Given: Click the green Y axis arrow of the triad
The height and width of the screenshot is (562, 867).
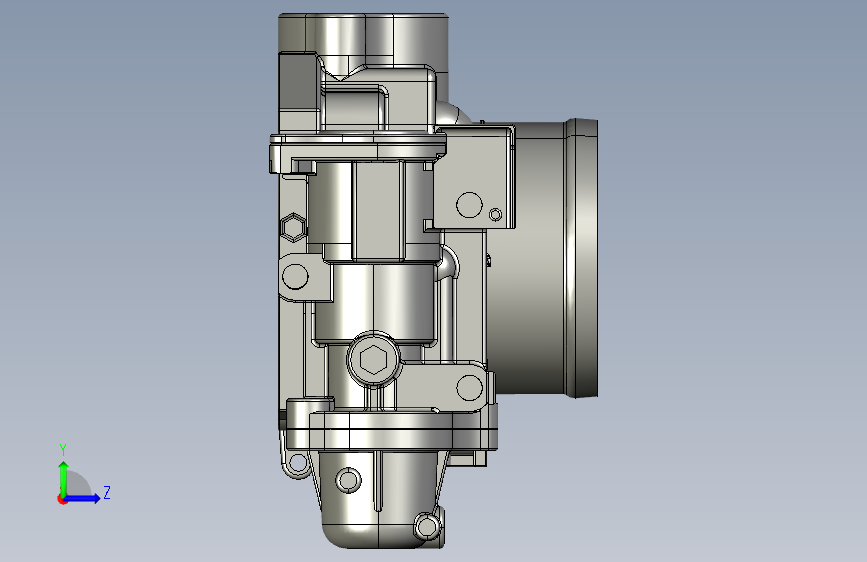Looking at the screenshot, I should point(64,478).
